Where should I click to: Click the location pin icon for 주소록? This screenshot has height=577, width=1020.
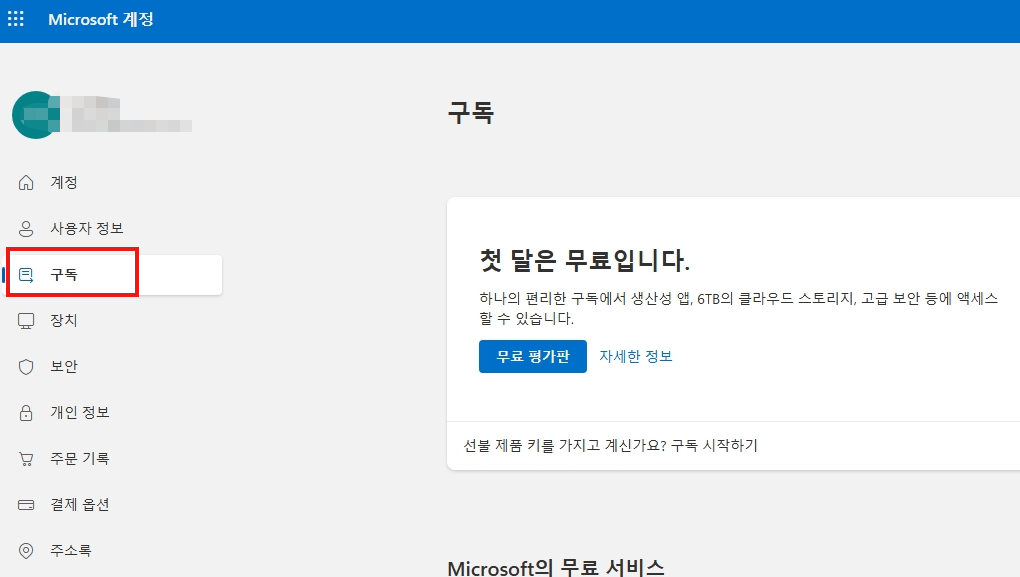tap(26, 551)
